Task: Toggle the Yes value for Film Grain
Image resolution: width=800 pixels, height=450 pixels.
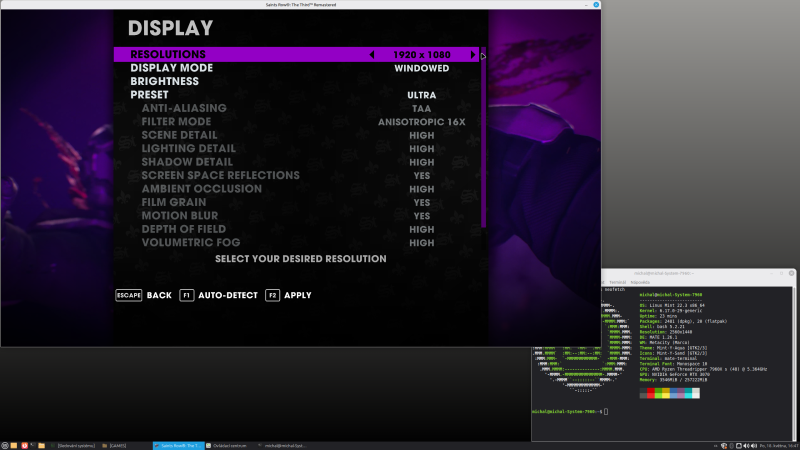Action: point(421,203)
